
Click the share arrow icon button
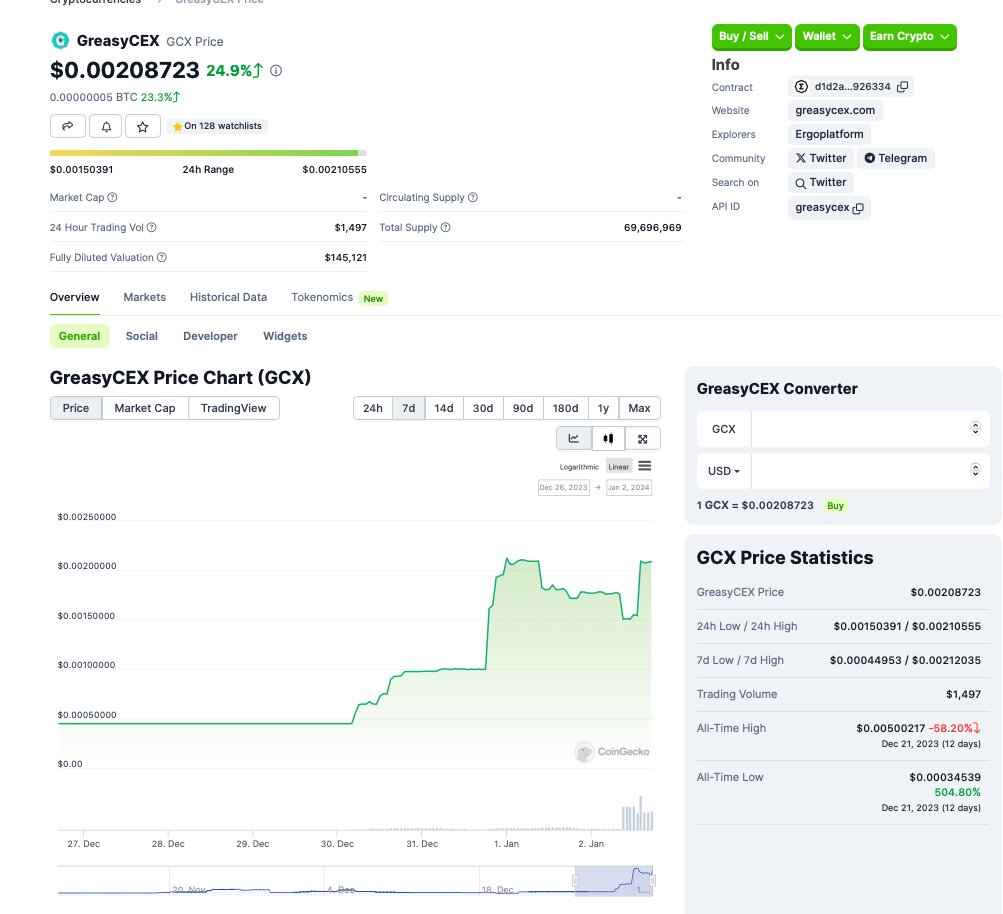(x=68, y=126)
